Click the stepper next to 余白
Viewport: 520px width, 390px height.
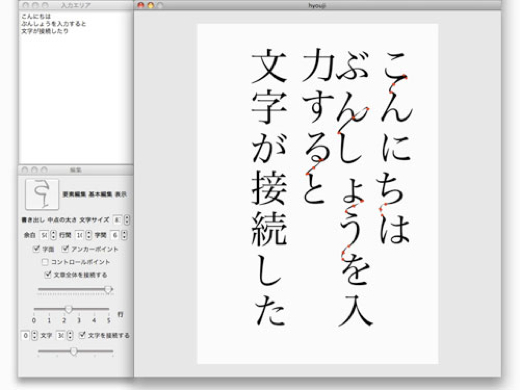click(53, 235)
